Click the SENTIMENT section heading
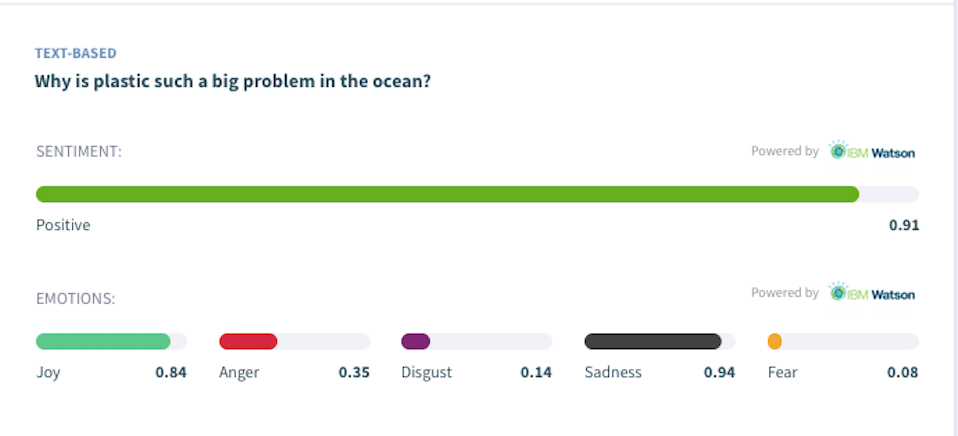 (x=79, y=152)
